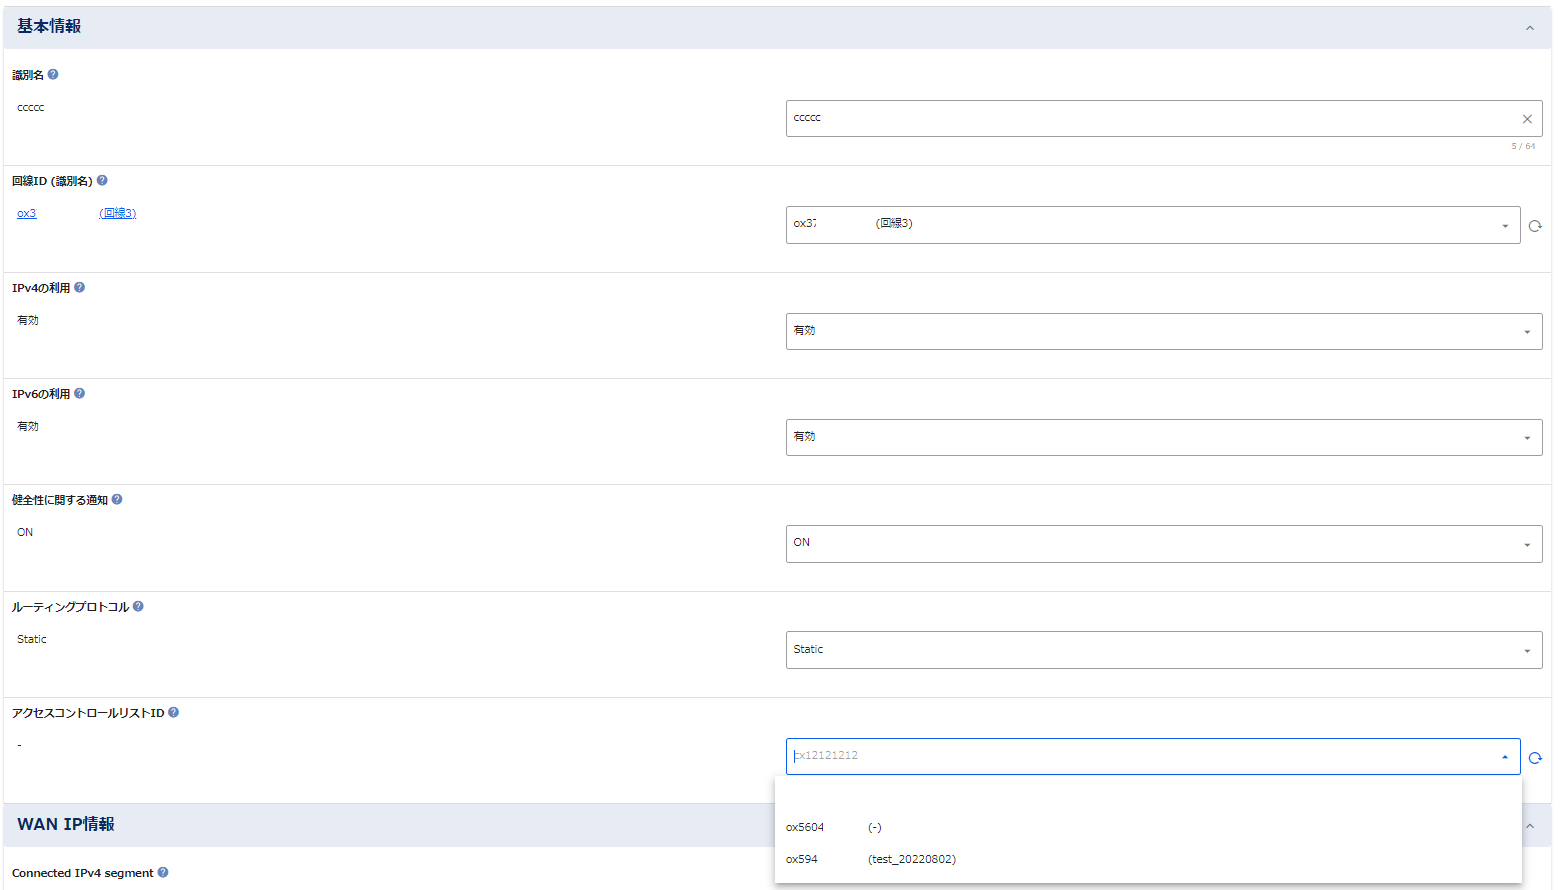Select ox594 (test_20220802) from the list

pyautogui.click(x=870, y=859)
